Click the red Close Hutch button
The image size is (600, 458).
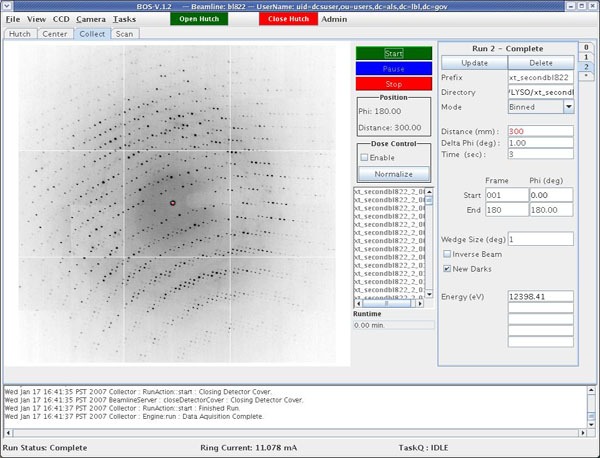[287, 18]
